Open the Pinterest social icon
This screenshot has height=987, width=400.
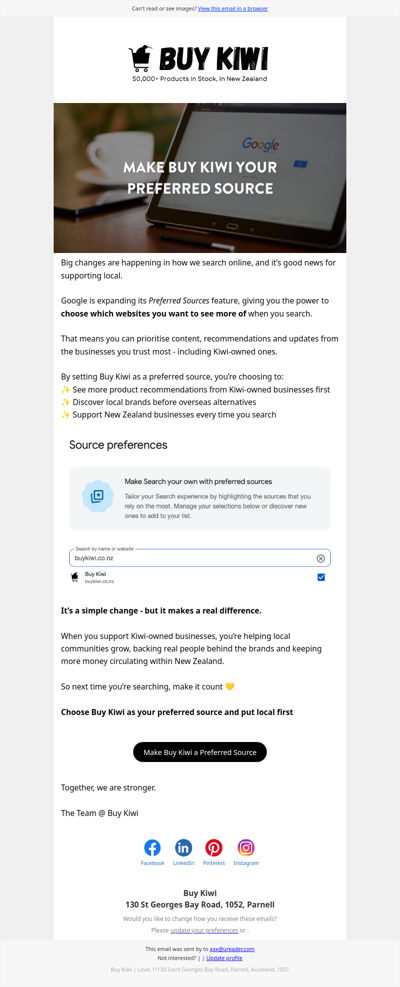click(x=214, y=847)
